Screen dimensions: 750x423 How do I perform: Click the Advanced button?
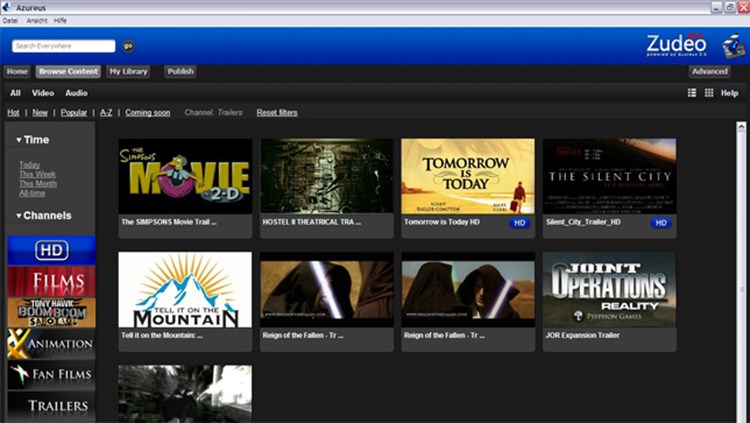(x=709, y=71)
